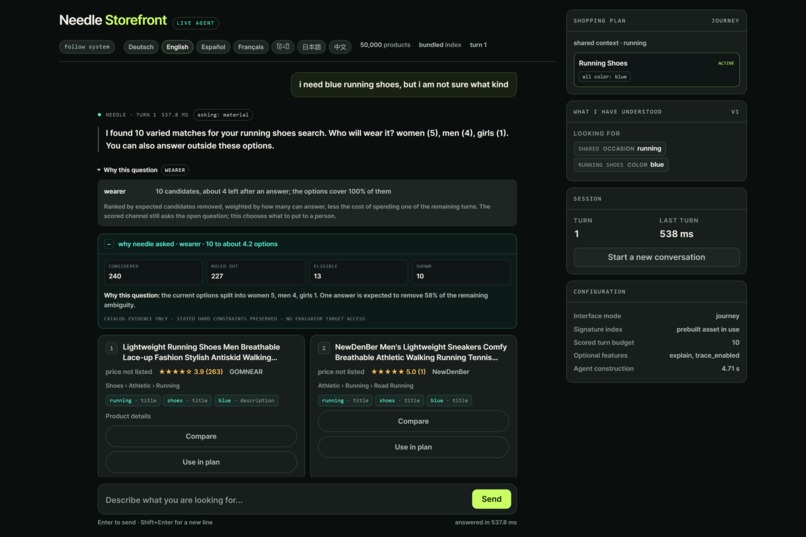Click the 5.0 (1) star rating

click(x=398, y=372)
